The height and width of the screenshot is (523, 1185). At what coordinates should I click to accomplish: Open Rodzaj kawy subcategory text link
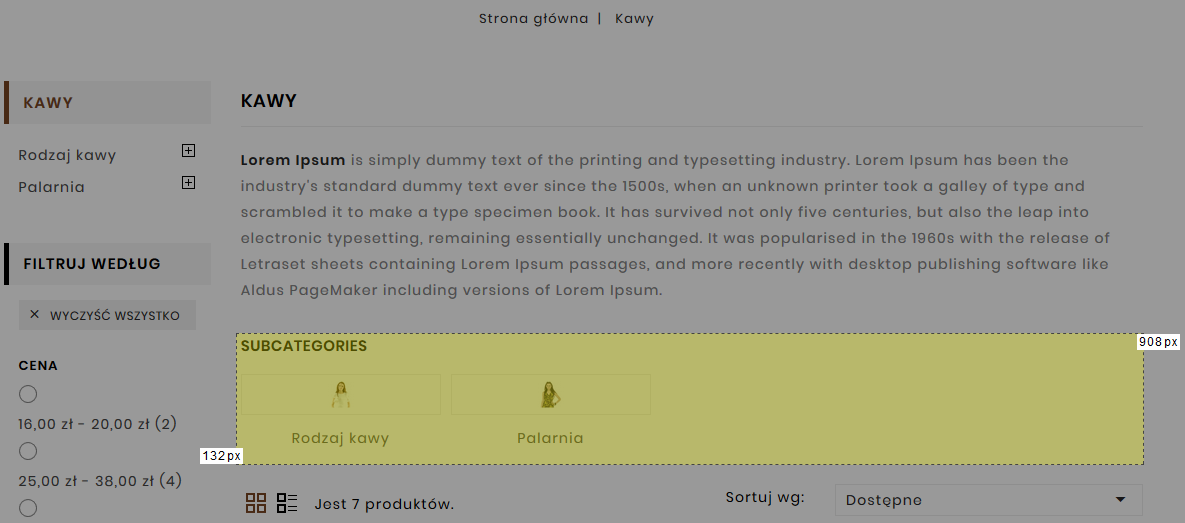tap(340, 438)
